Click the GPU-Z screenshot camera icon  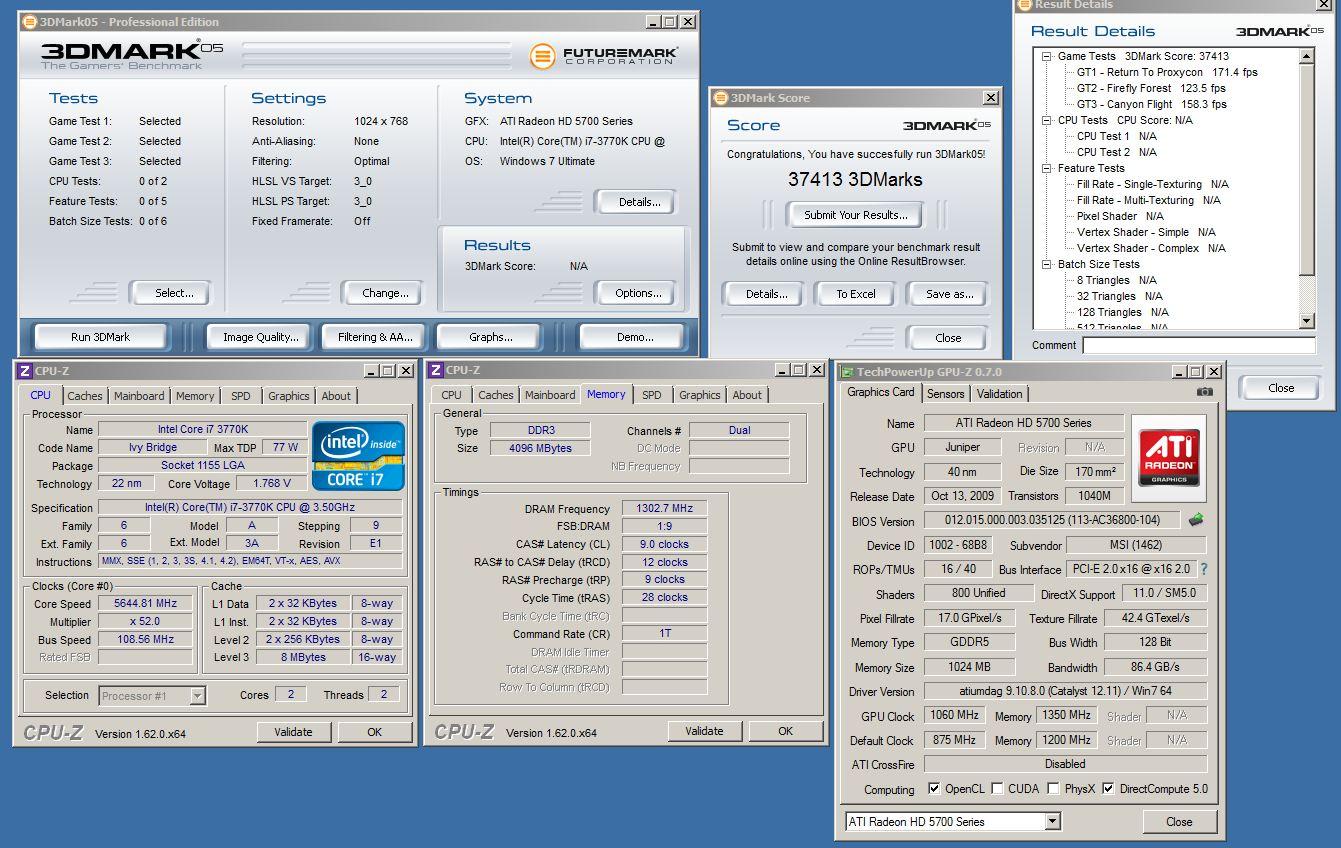[1205, 392]
